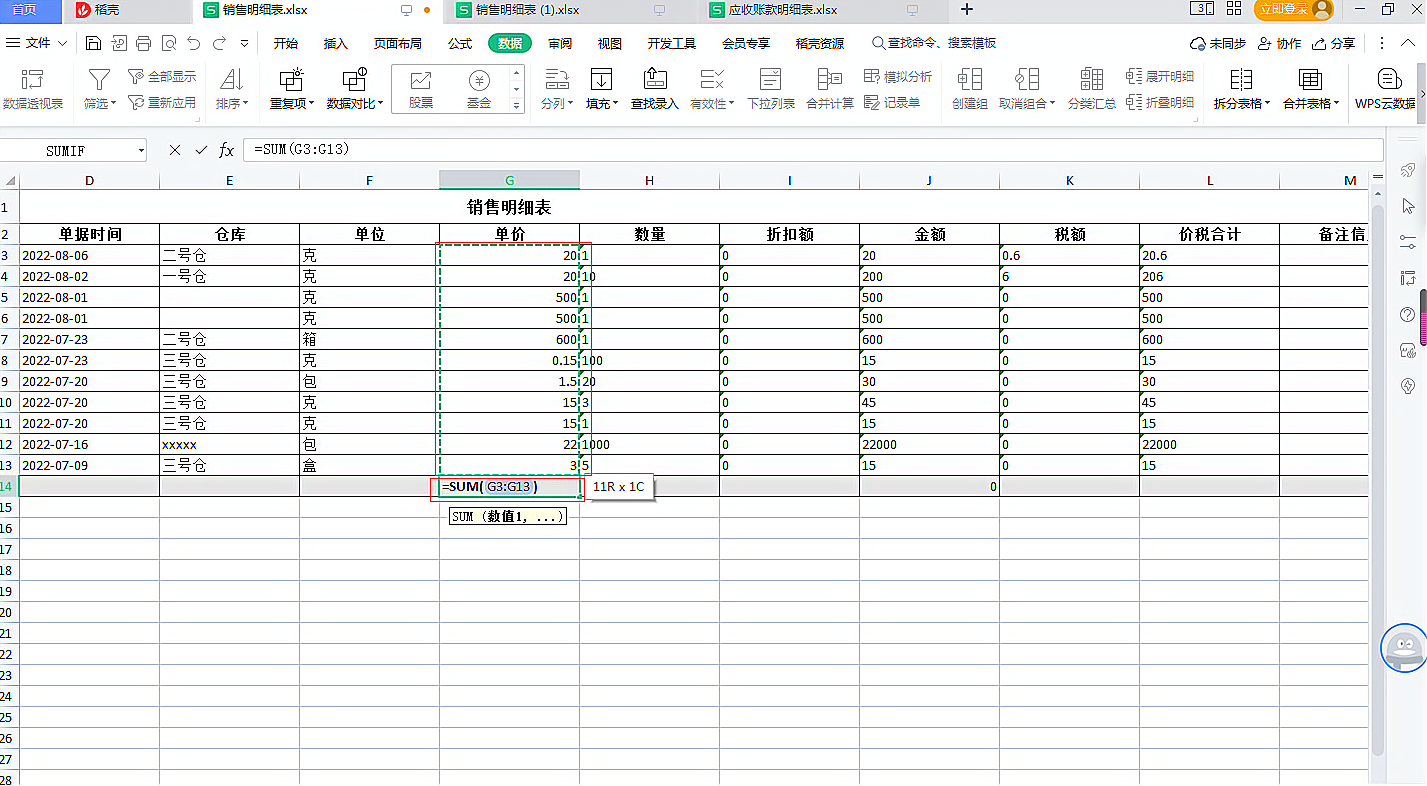
Task: Expand the 筛选 dropdown arrow
Action: click(x=114, y=103)
